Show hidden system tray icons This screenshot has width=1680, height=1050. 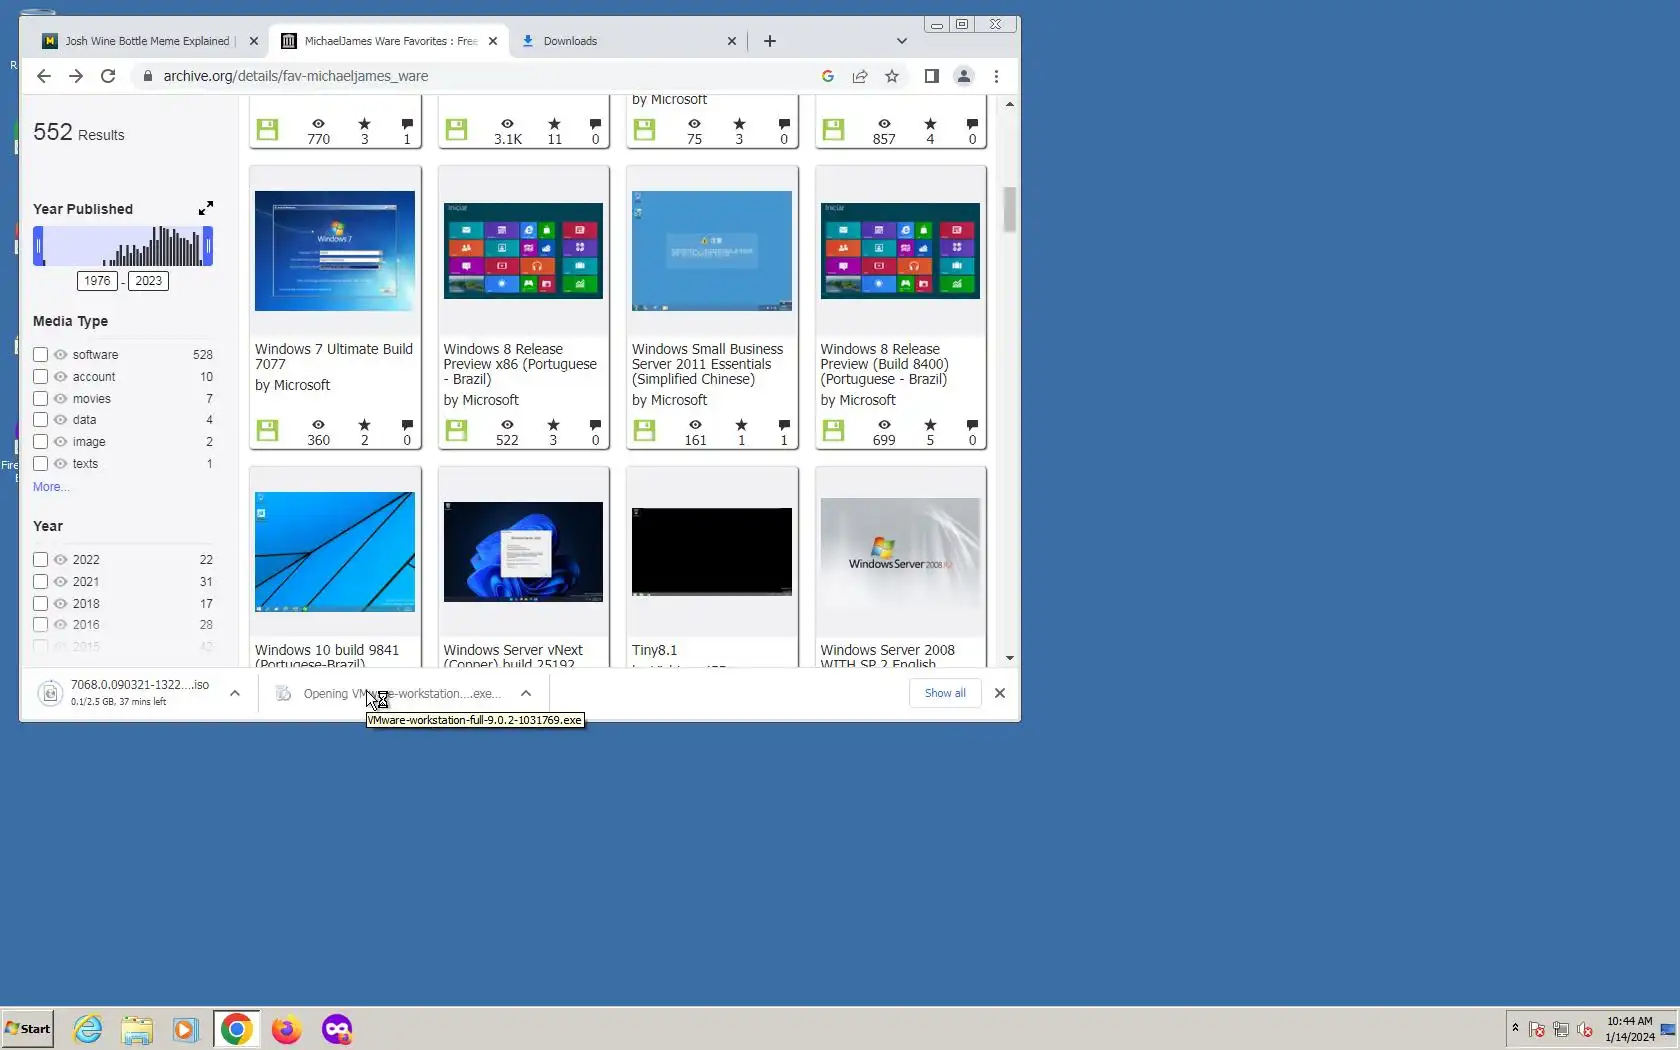(1515, 1028)
